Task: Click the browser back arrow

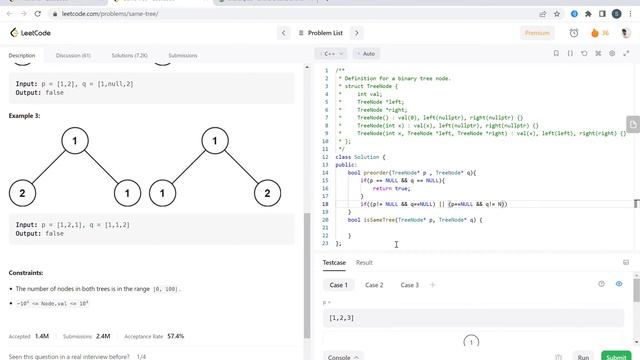Action: 10,14
